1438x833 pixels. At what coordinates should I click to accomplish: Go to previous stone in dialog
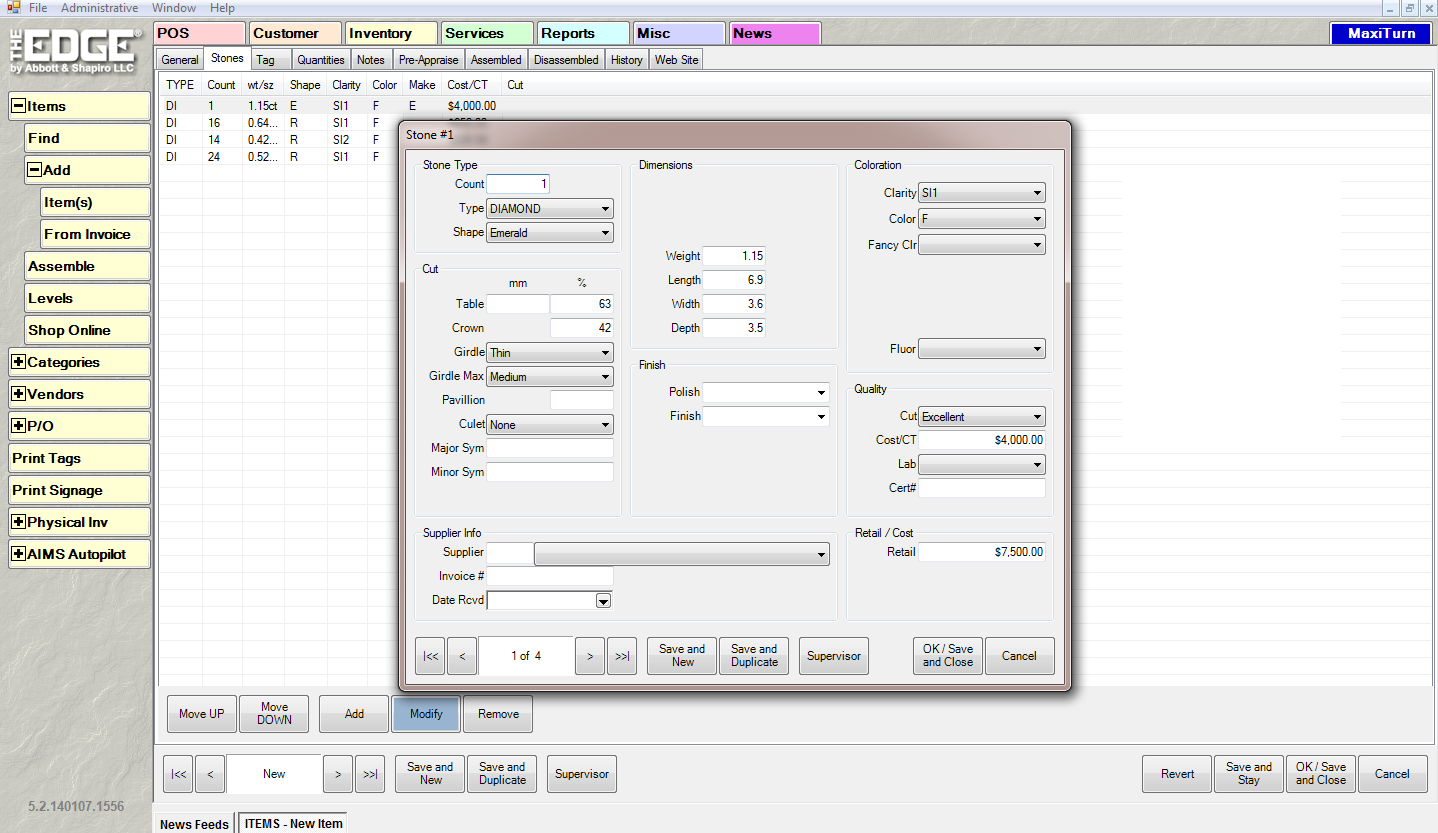(x=462, y=656)
